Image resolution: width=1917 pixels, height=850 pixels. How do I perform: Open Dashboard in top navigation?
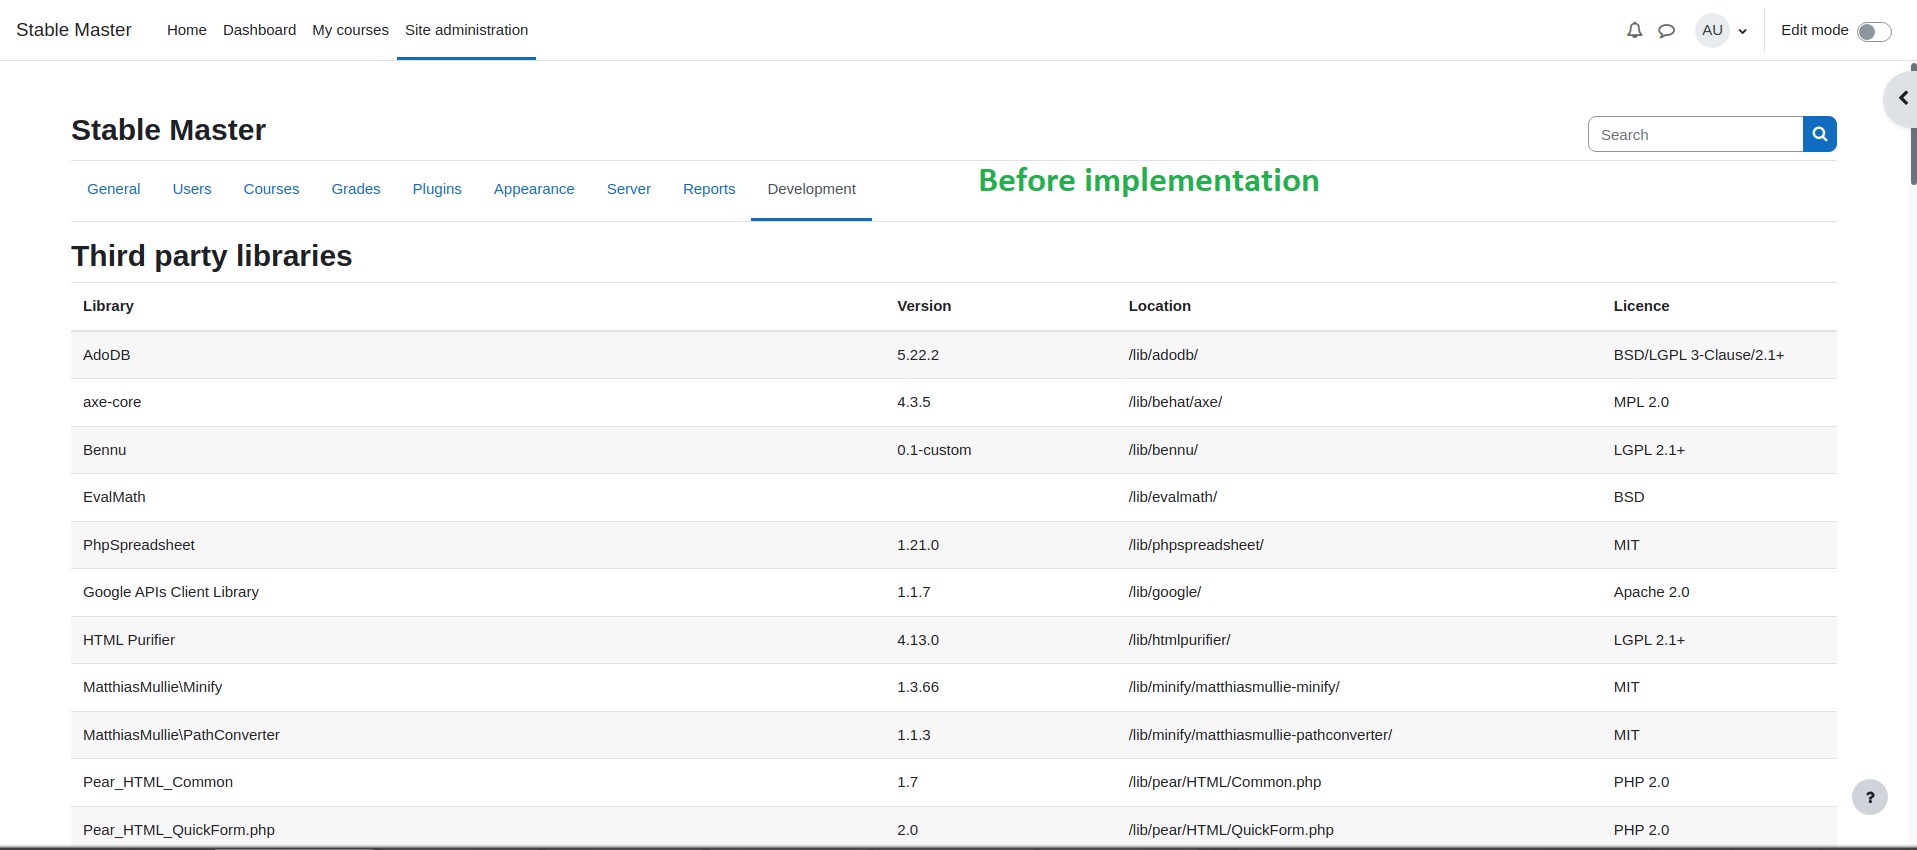click(x=259, y=30)
